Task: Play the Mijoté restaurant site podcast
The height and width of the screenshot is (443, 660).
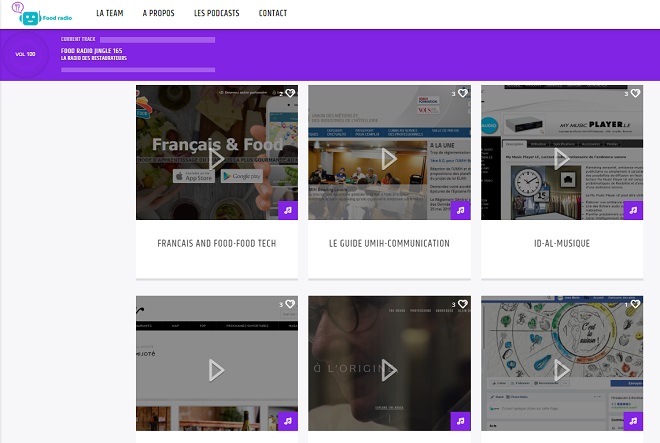Action: [x=217, y=371]
